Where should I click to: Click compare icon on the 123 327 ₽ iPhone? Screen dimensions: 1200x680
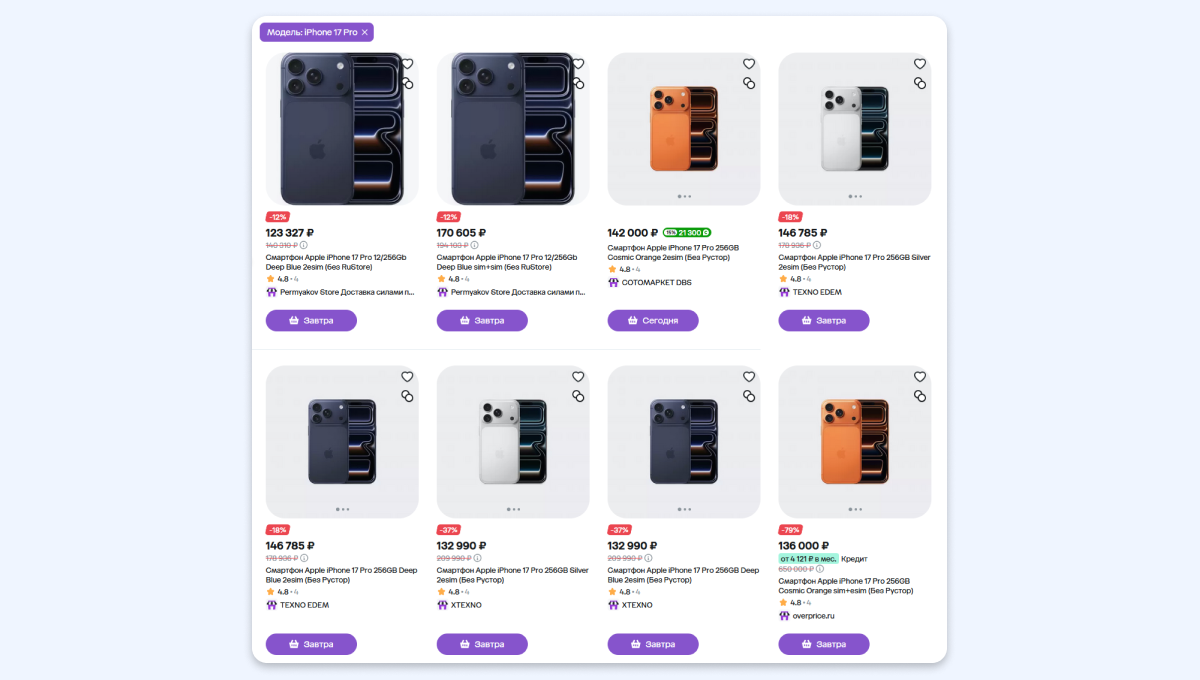(407, 83)
